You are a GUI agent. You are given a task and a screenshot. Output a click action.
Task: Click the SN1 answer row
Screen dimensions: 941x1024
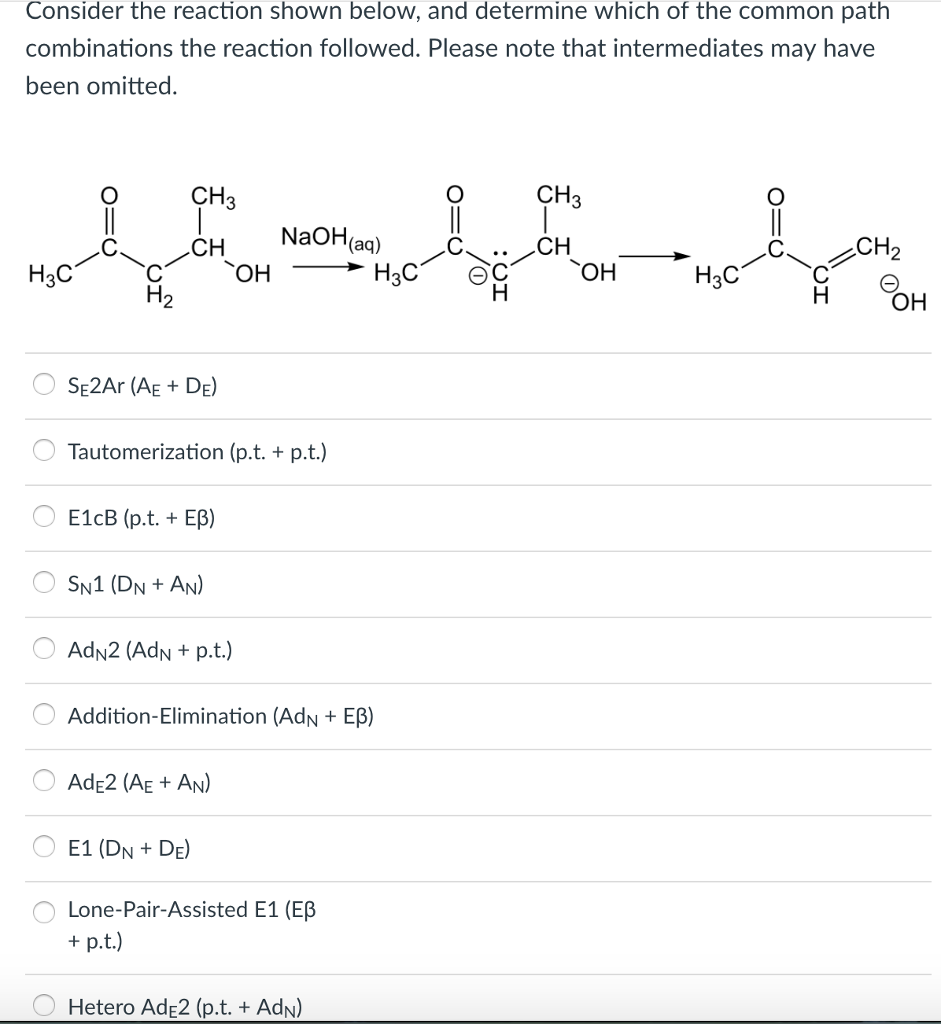point(135,582)
